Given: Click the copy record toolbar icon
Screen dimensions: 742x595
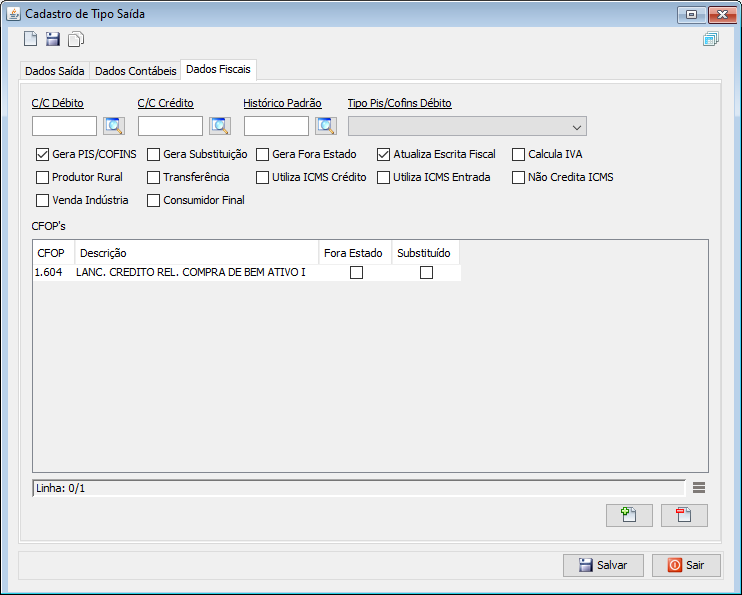Looking at the screenshot, I should pyautogui.click(x=76, y=39).
